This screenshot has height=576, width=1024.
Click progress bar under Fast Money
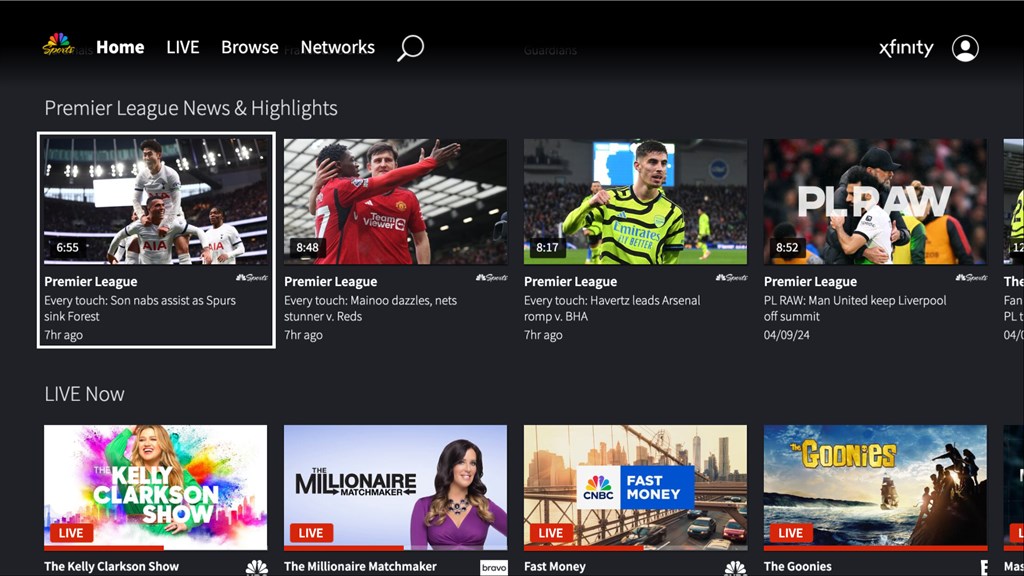pyautogui.click(x=635, y=548)
